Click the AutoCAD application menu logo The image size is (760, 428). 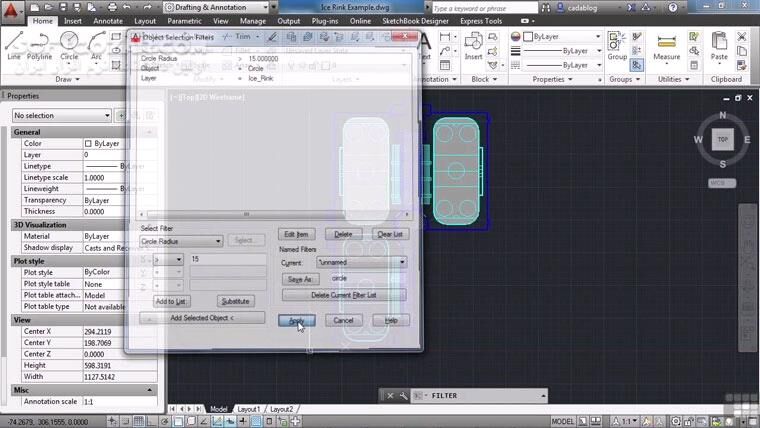coord(13,12)
